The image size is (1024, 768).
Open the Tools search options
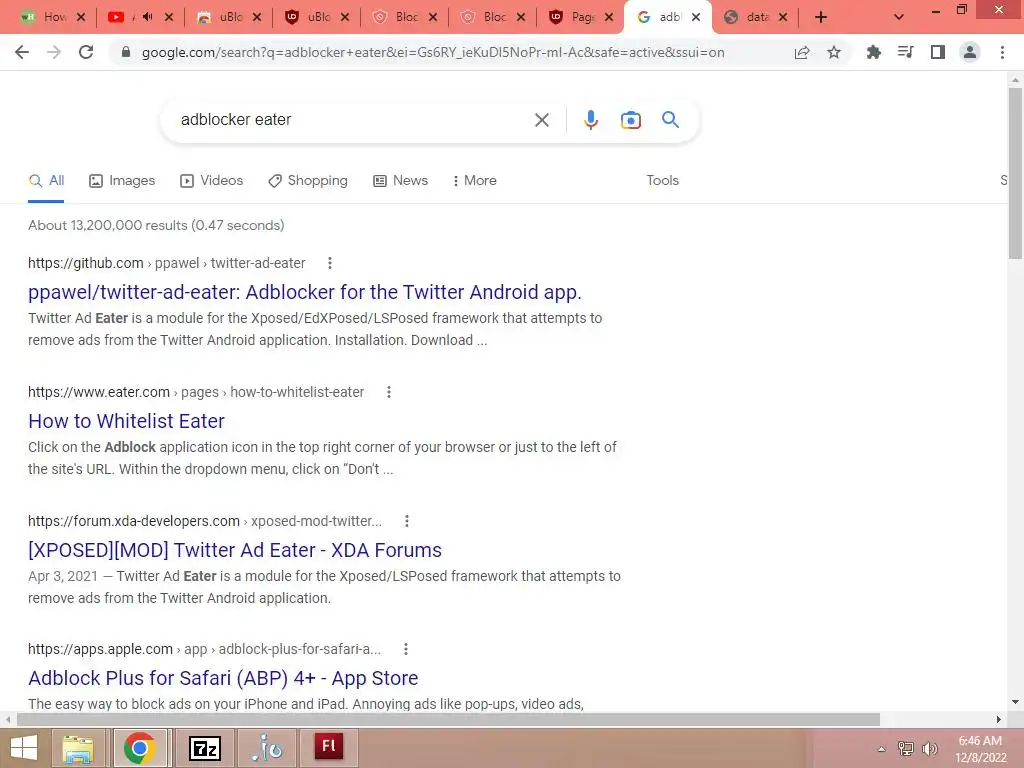pyautogui.click(x=662, y=180)
